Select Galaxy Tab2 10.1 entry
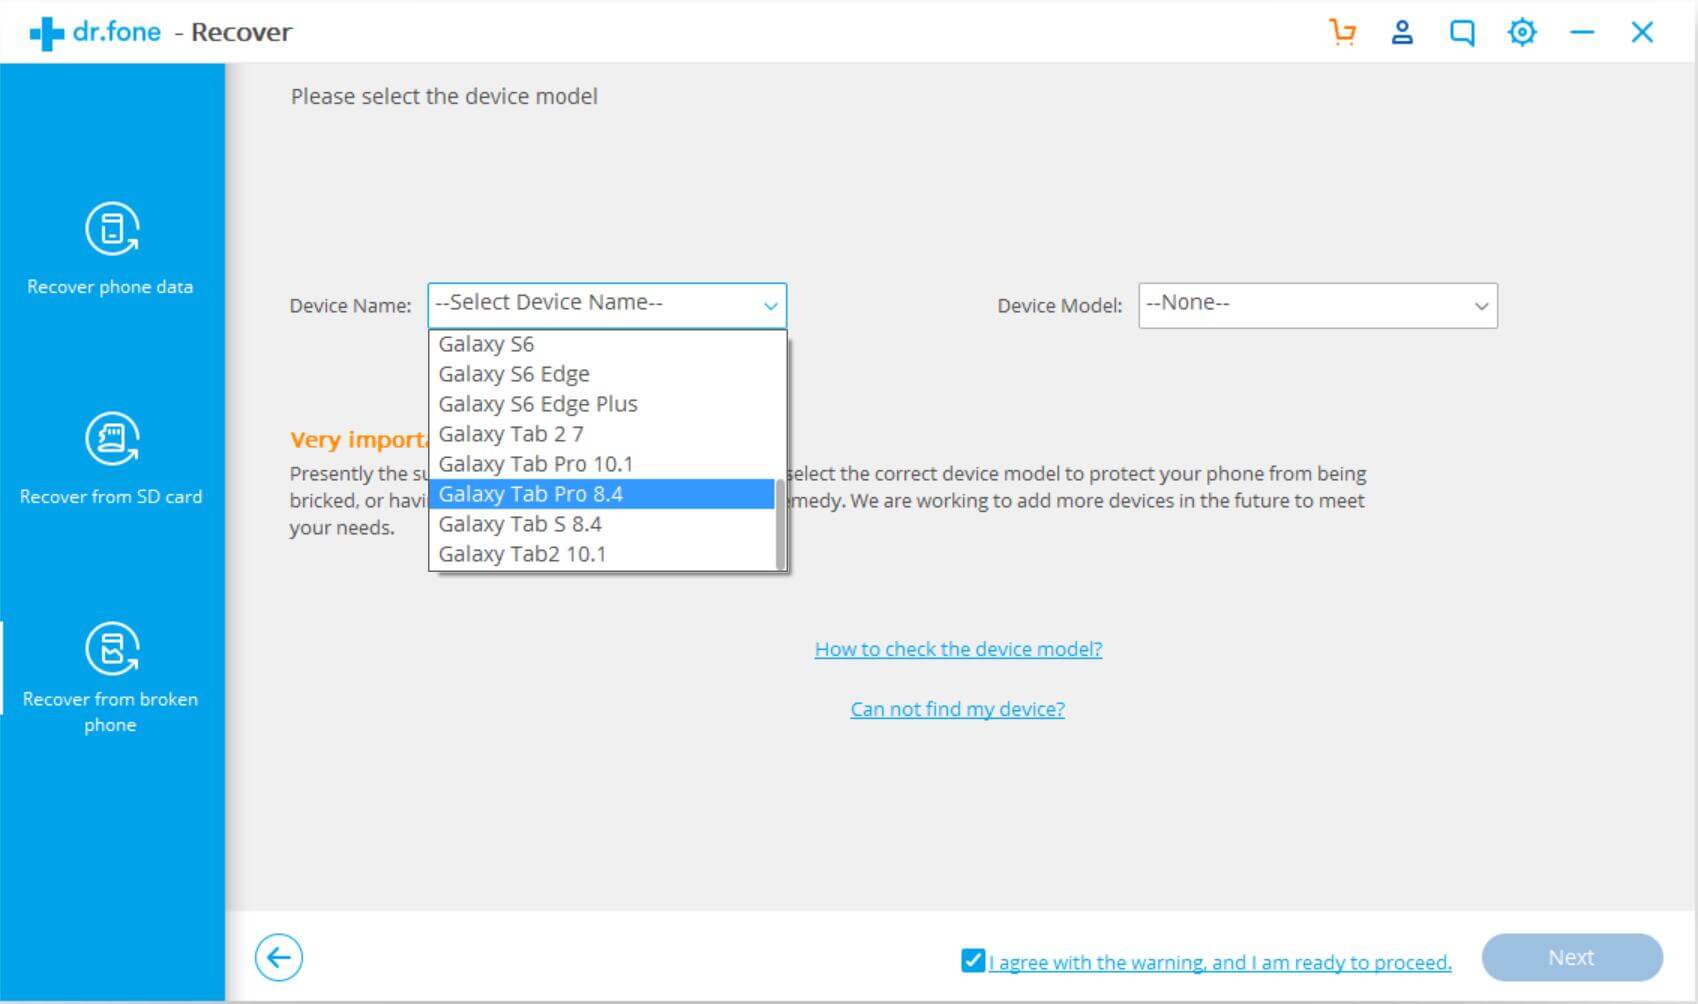 click(602, 554)
